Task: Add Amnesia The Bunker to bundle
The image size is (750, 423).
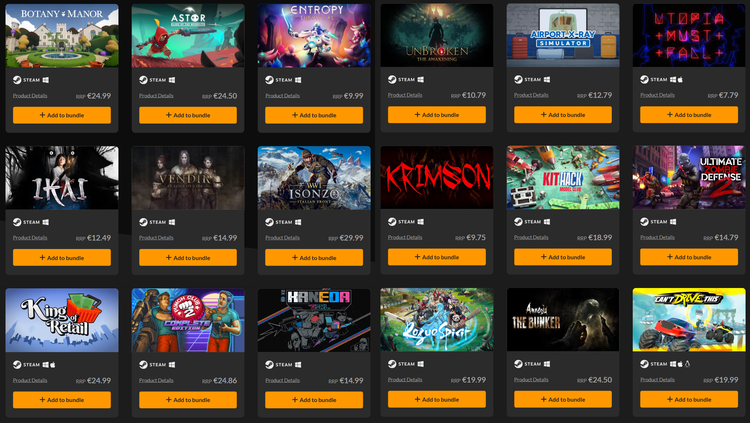Action: pos(562,399)
